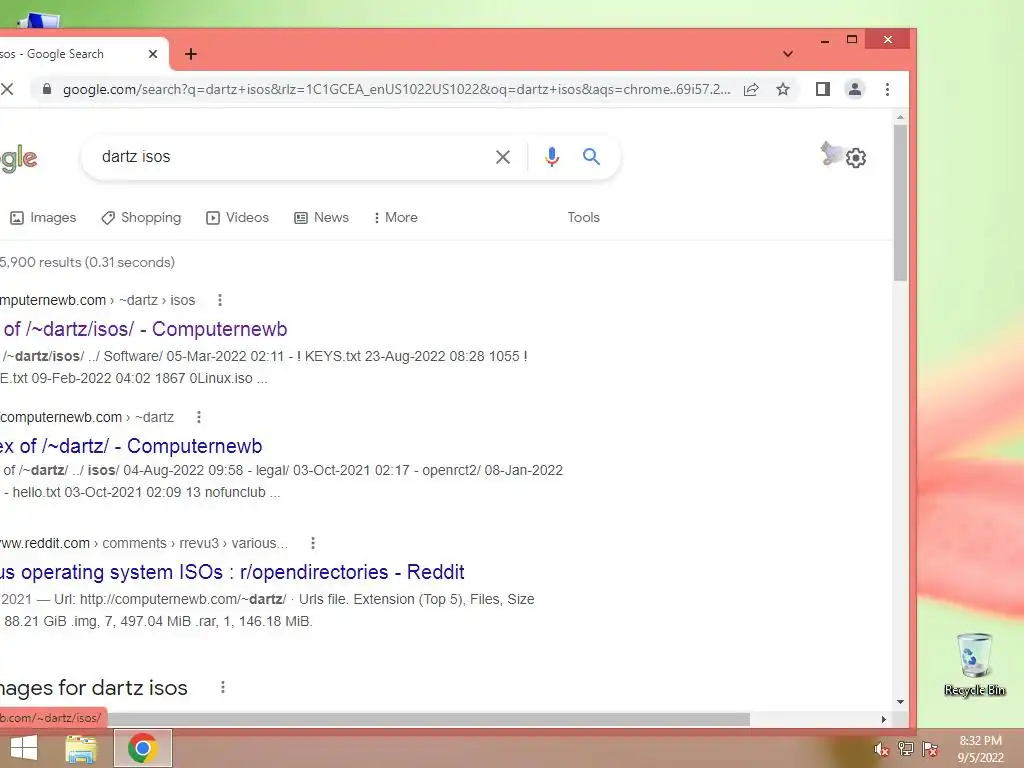This screenshot has height=768, width=1024.
Task: Click horizontal scrollbar right arrow
Action: click(x=884, y=719)
